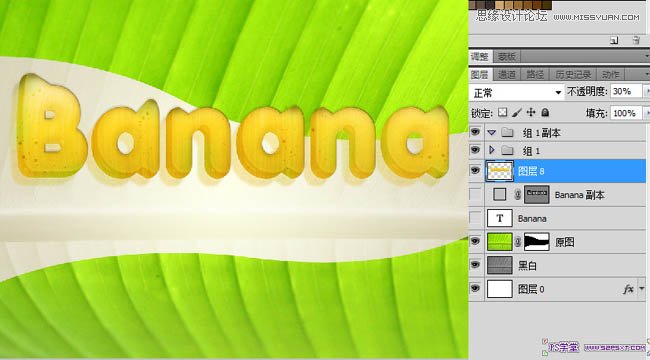Click mask link icon on Banana 副本 layer
The height and width of the screenshot is (360, 650).
(x=518, y=195)
